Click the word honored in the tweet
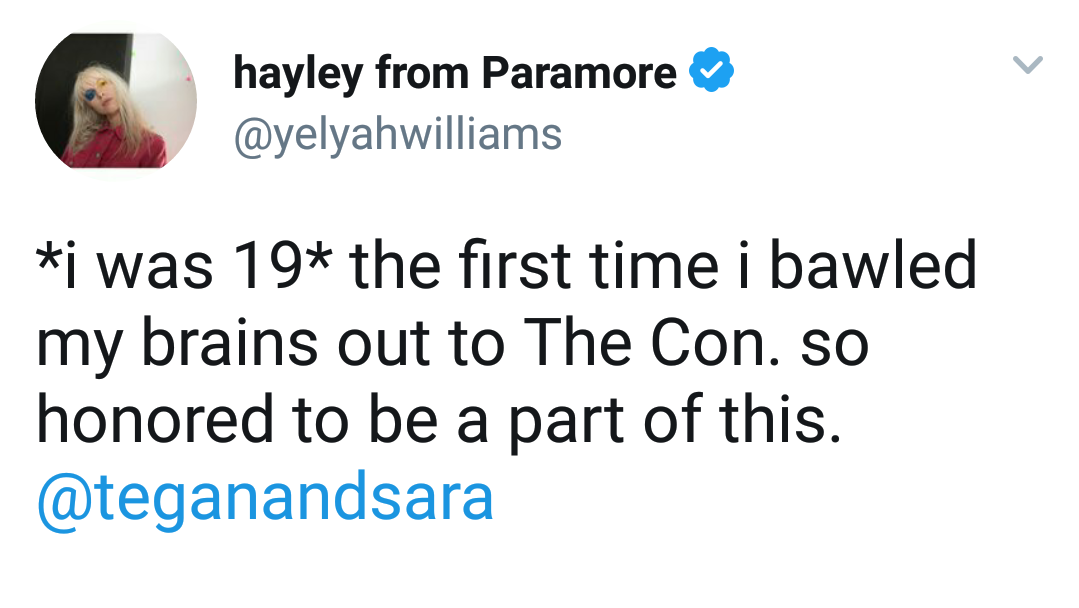The width and height of the screenshot is (1079, 608). coord(155,420)
